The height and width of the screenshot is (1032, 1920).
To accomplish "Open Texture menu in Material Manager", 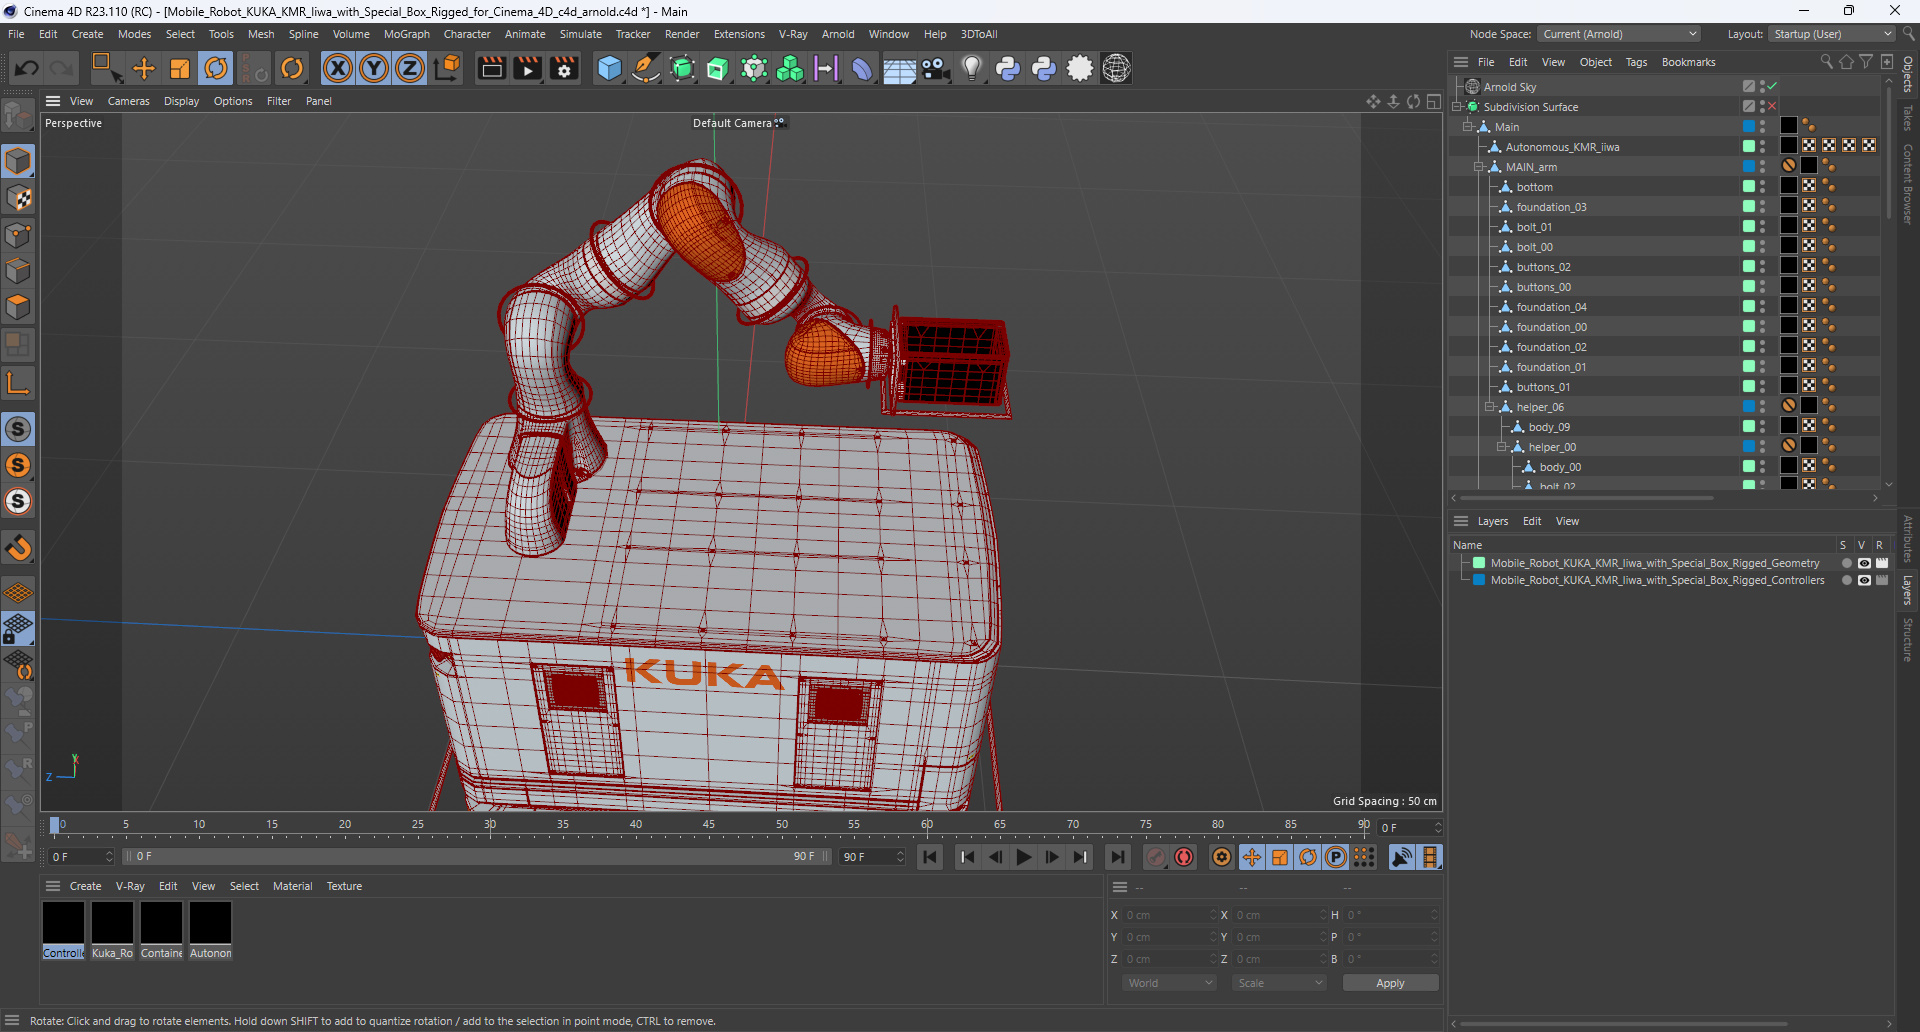I will [x=344, y=886].
